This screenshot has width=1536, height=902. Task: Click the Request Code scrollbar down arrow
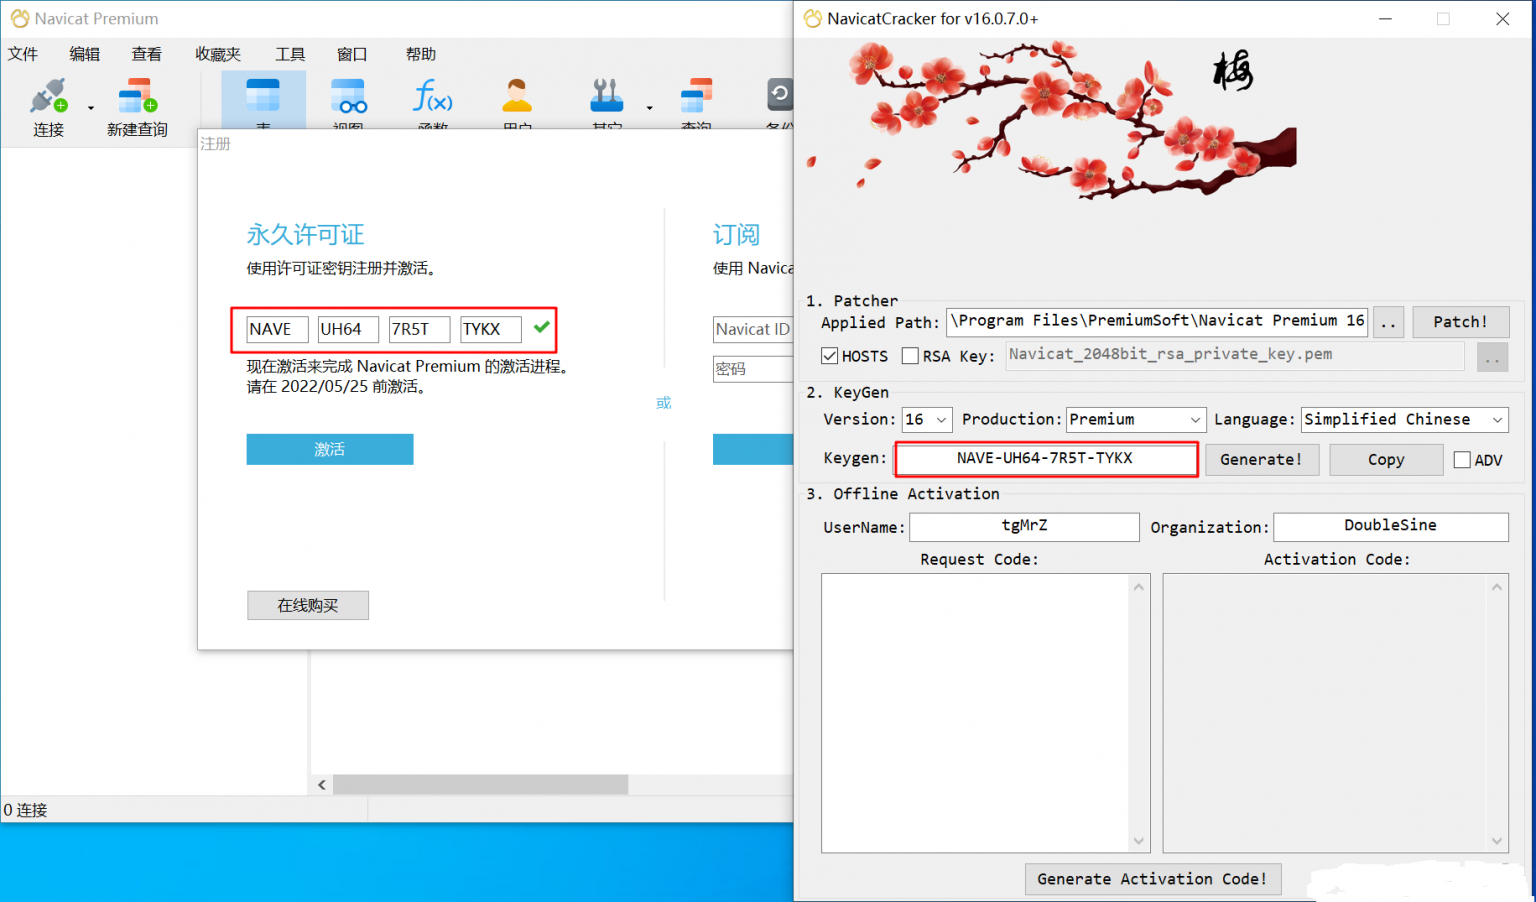(x=1139, y=841)
